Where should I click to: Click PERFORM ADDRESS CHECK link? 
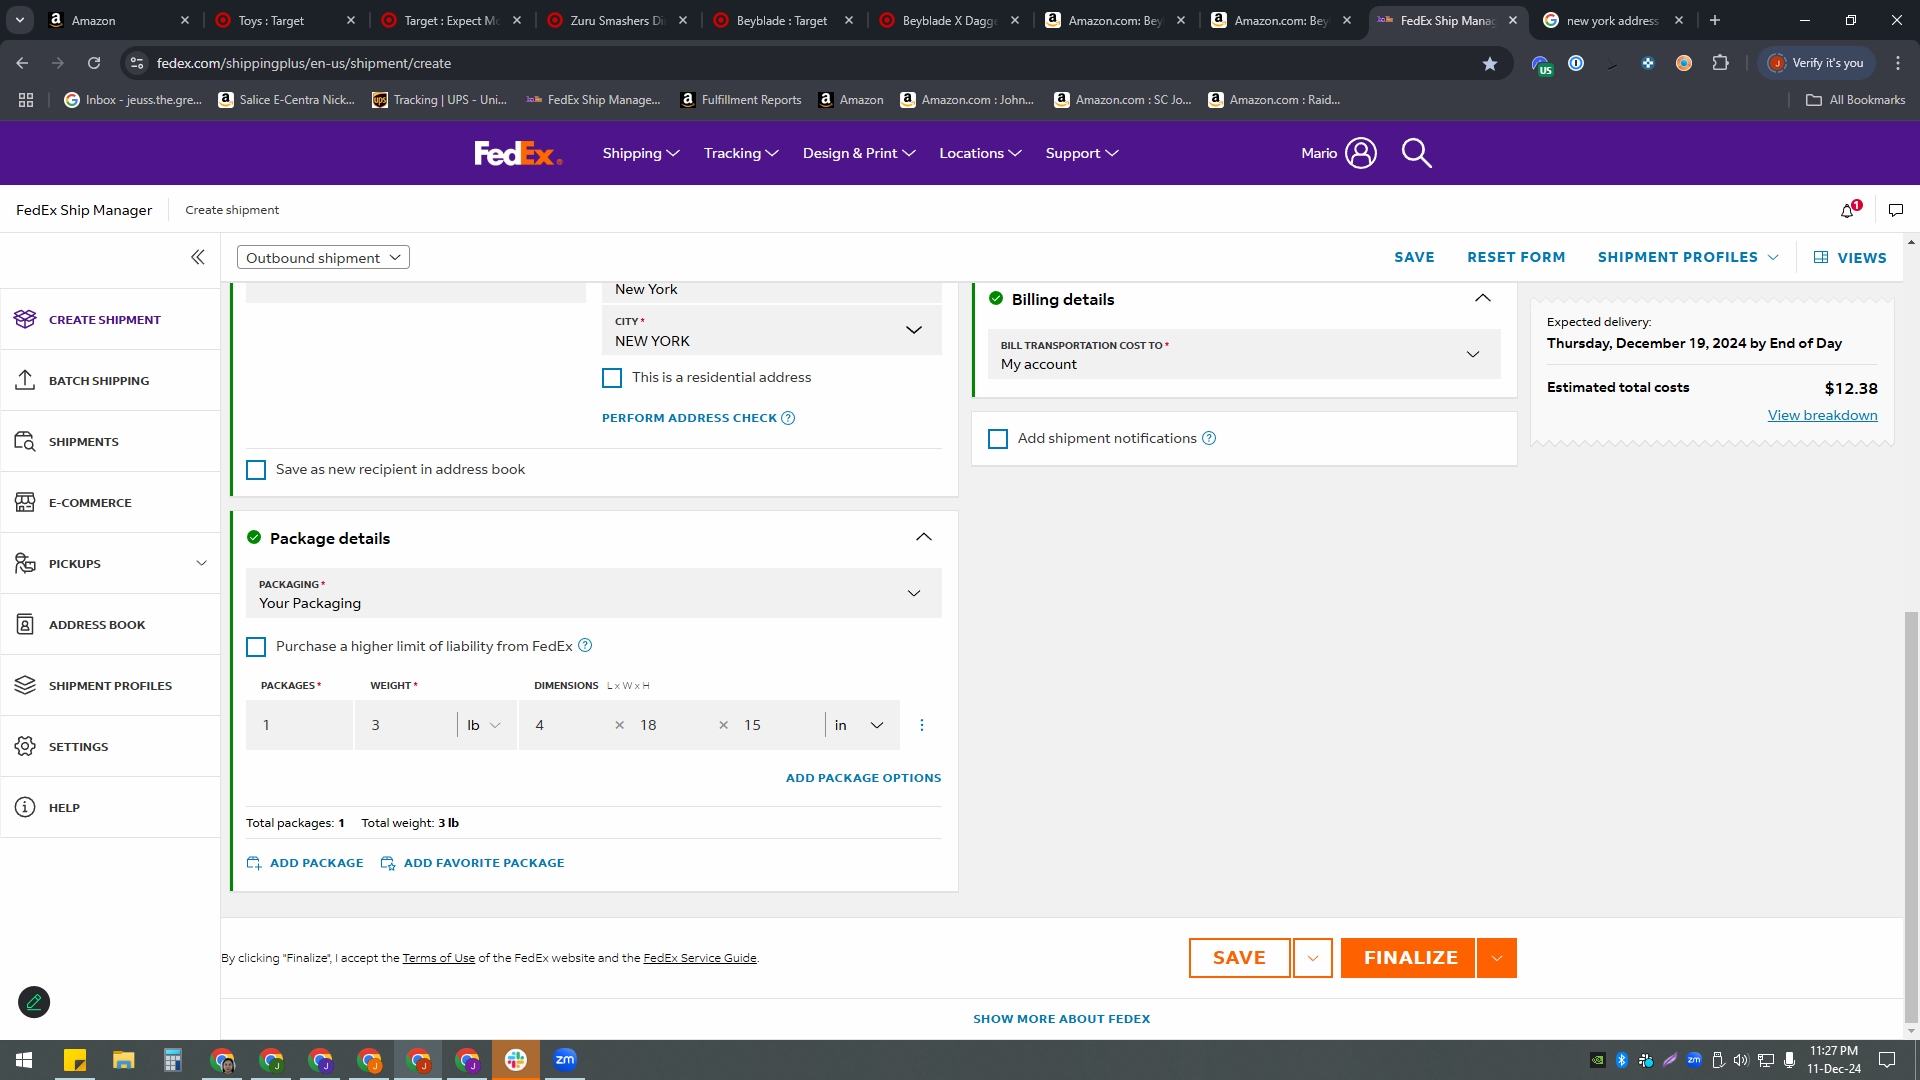[689, 418]
